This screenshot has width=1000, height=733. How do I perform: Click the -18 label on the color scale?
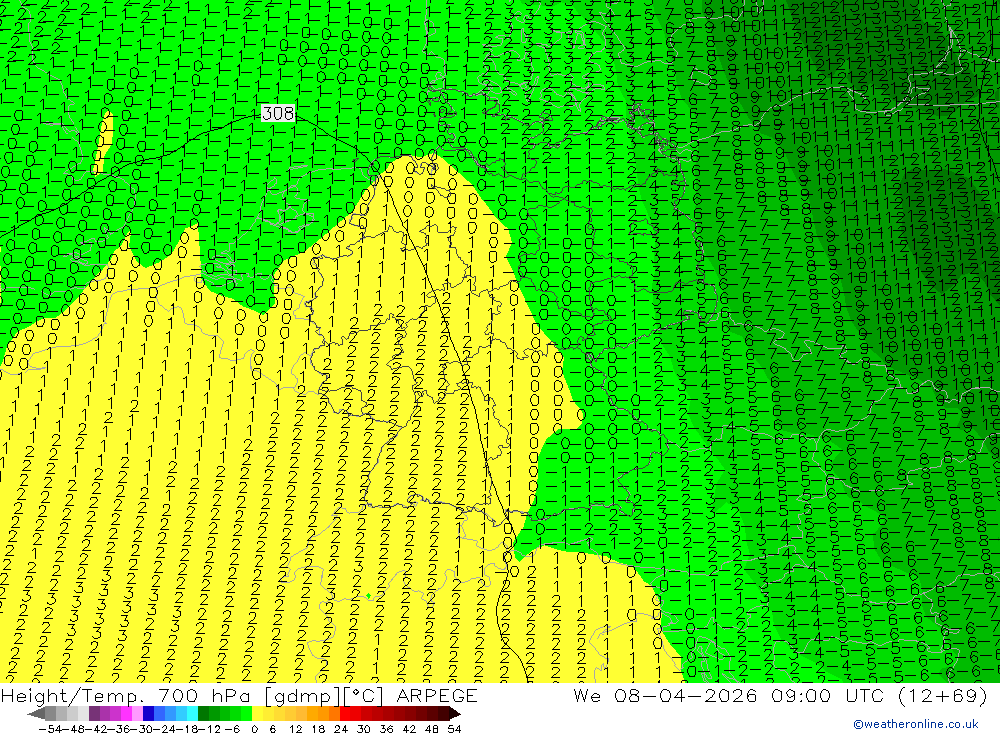pos(186,729)
